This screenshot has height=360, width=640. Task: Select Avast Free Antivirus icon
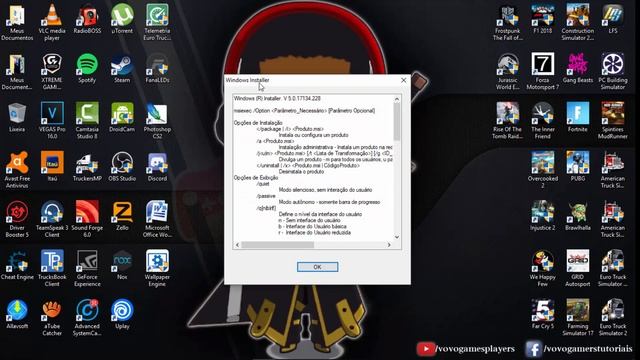pos(17,170)
